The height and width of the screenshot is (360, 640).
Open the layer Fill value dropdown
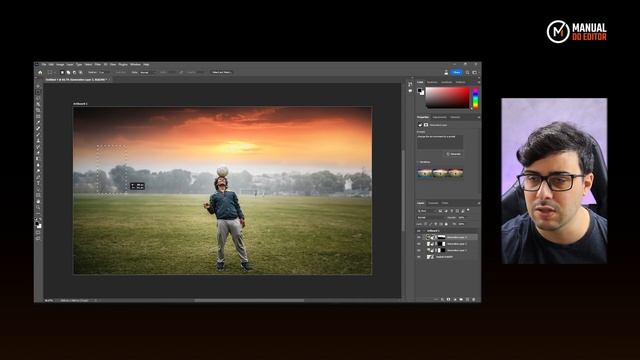(x=462, y=224)
